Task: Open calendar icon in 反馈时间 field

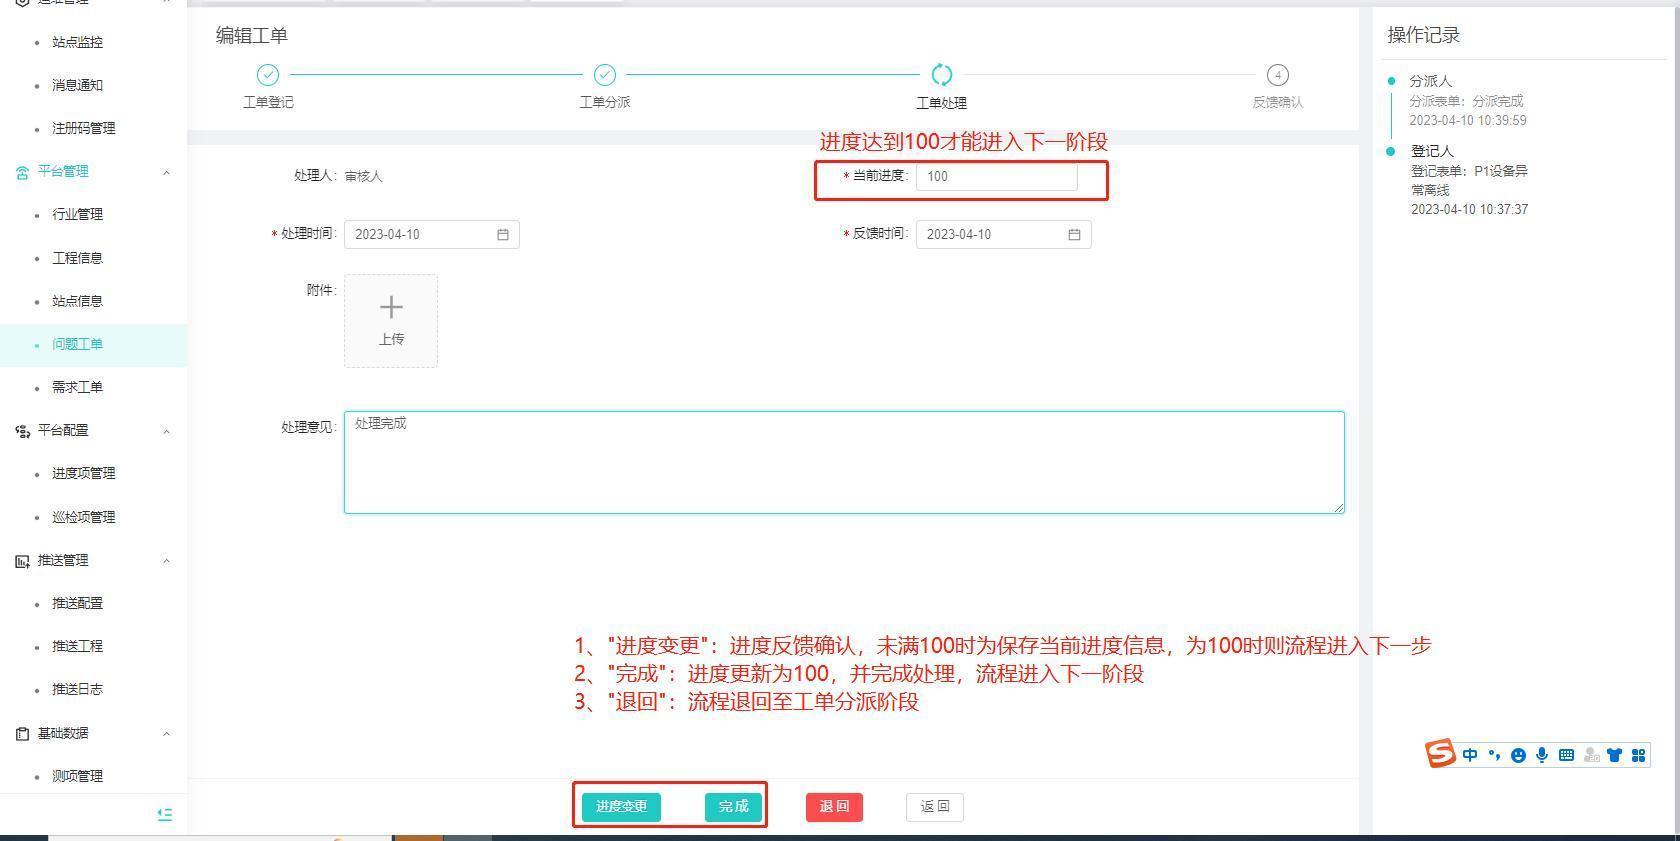Action: pos(1074,235)
